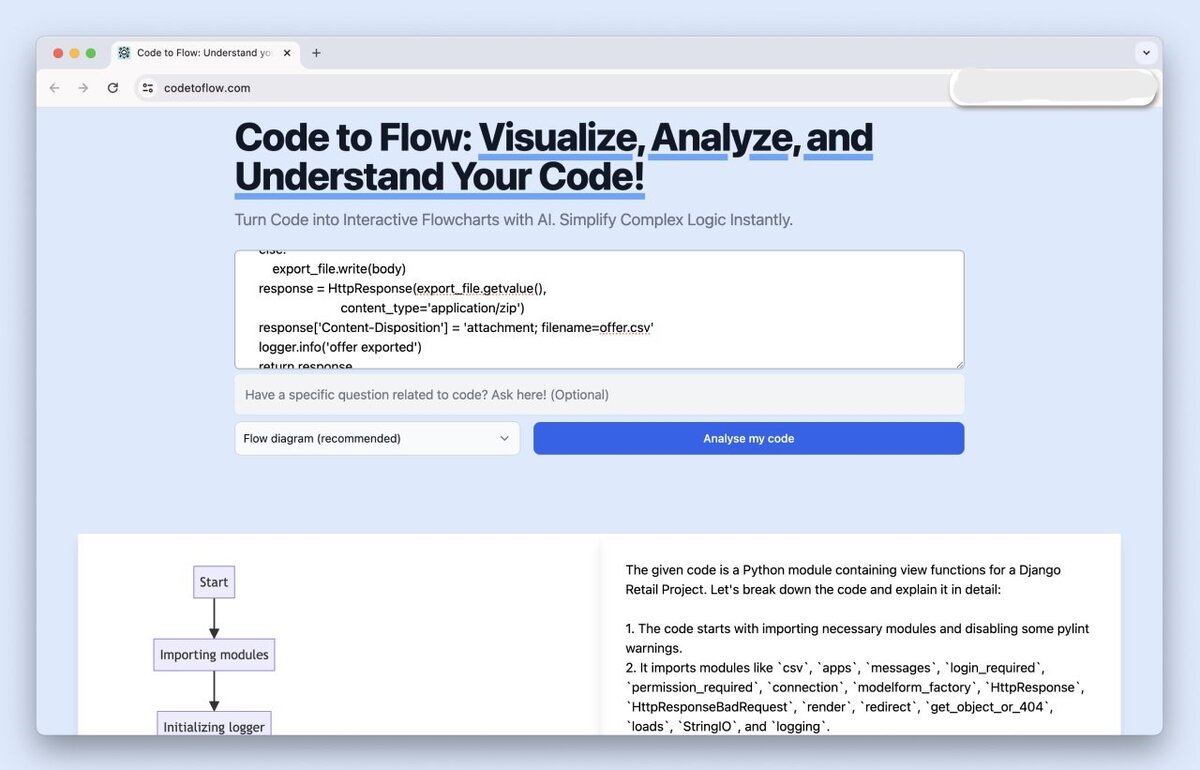Click the 'logger.info('offer exported')' code line
Image resolution: width=1200 pixels, height=770 pixels.
click(x=340, y=347)
